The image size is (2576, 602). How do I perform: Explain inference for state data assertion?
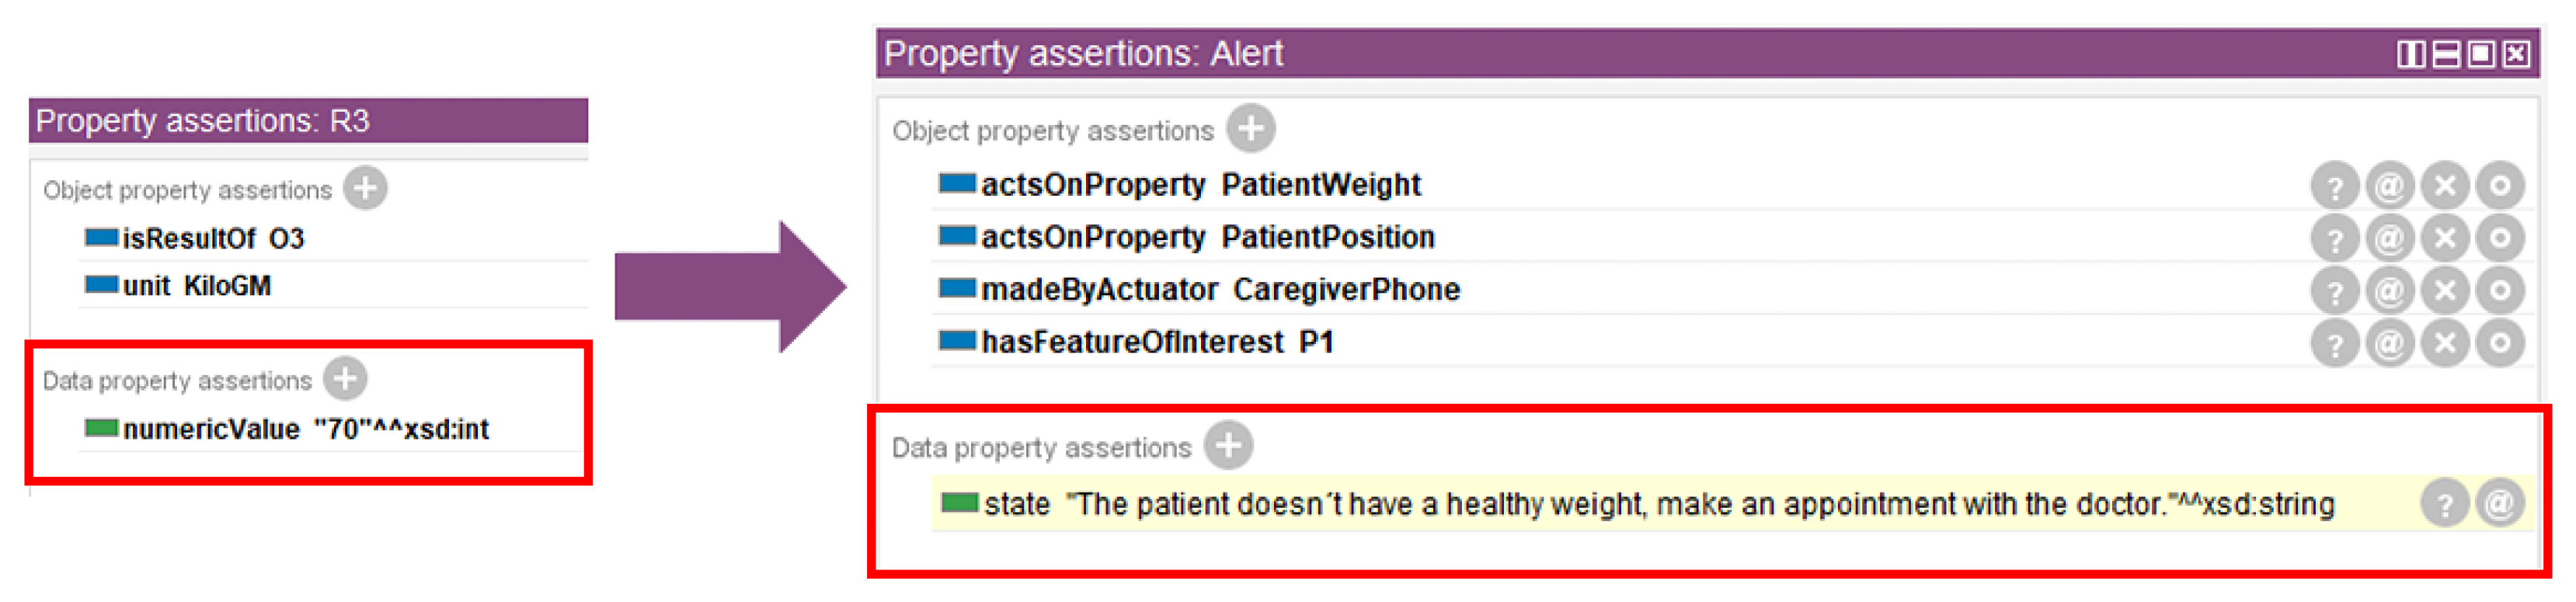pyautogui.click(x=2444, y=504)
